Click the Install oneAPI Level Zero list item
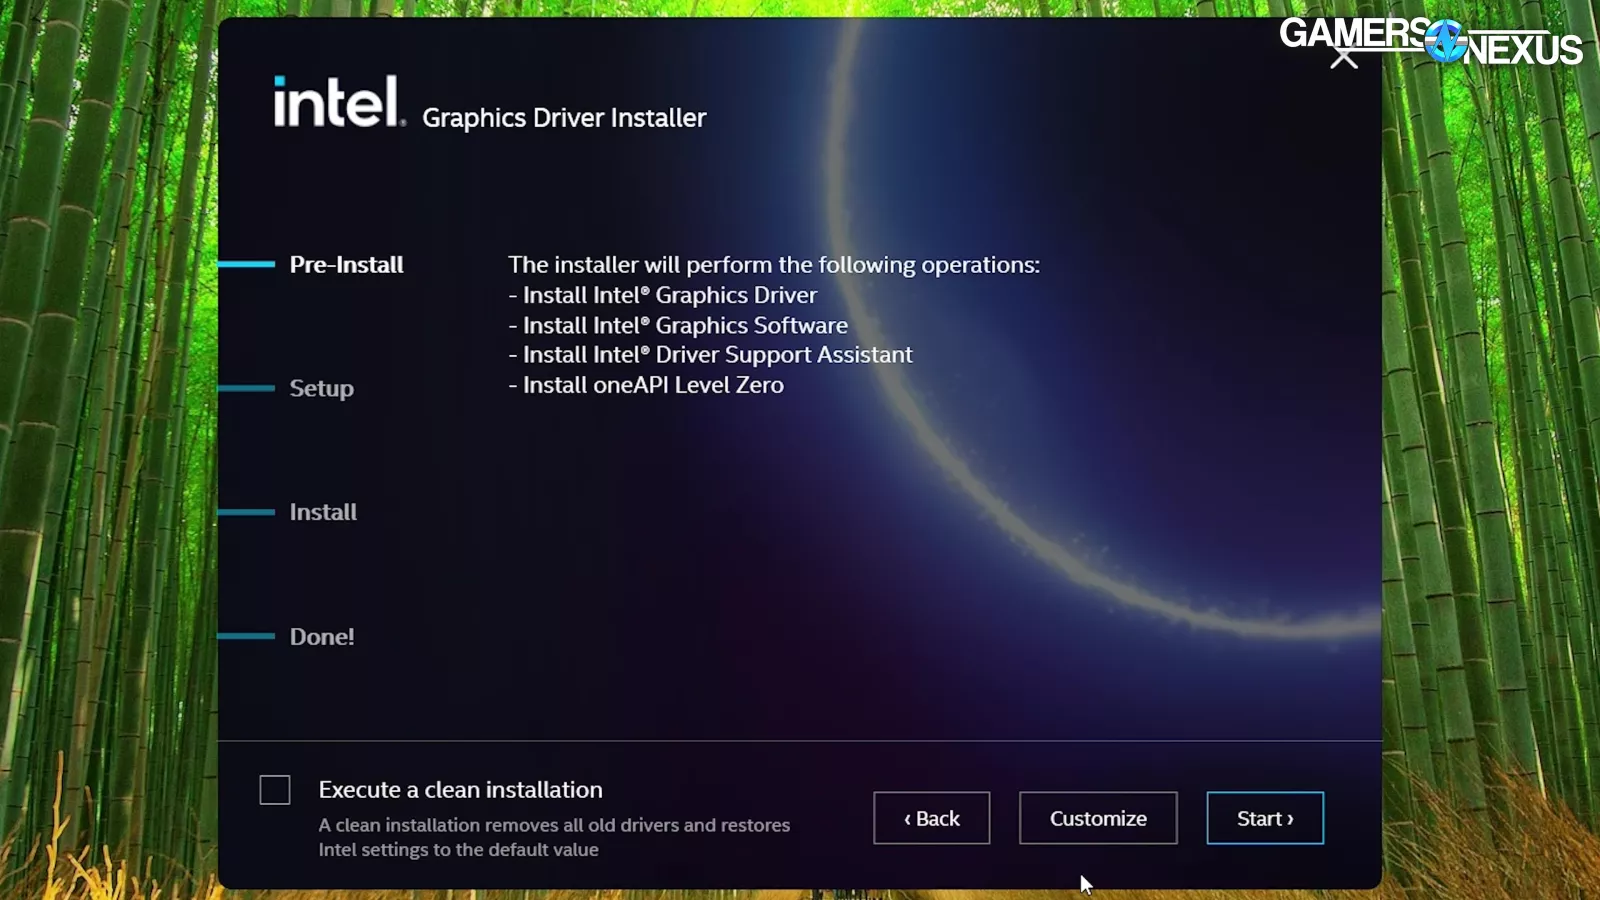The height and width of the screenshot is (900, 1600). coord(646,384)
